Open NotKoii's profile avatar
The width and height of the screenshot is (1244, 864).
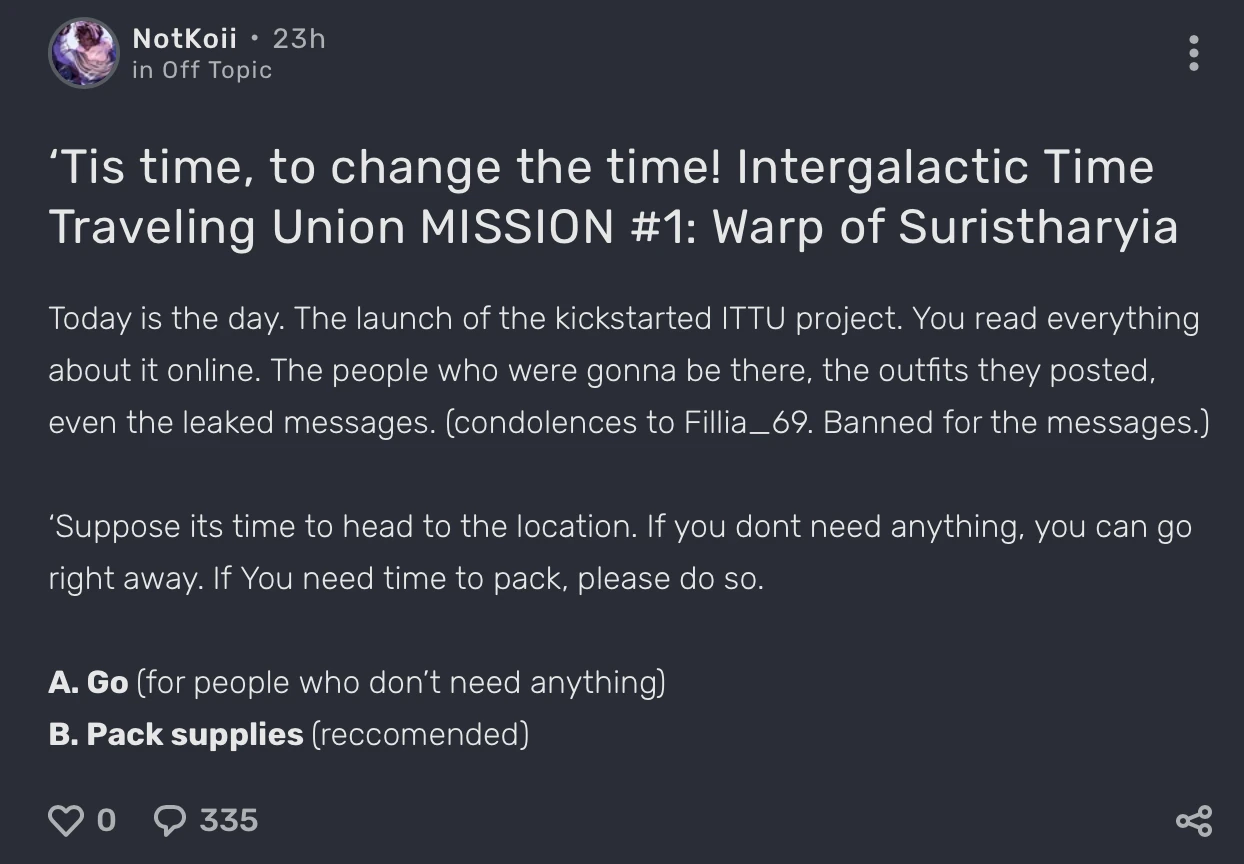(x=84, y=53)
